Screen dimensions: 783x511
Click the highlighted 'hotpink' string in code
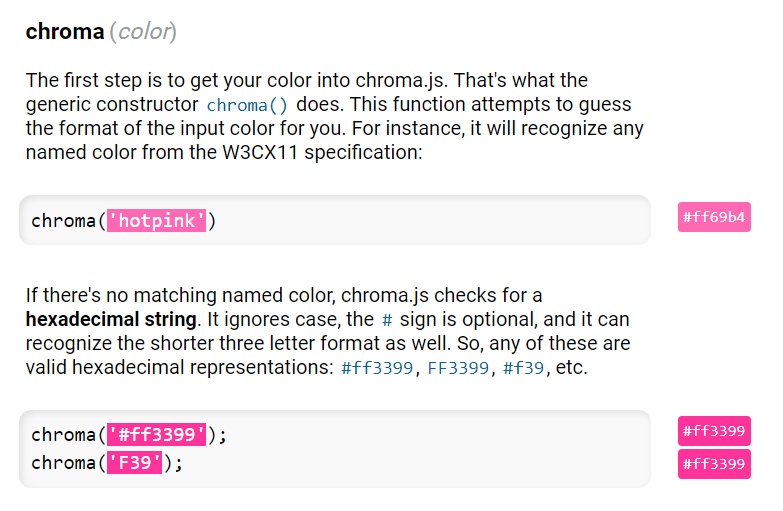click(157, 221)
